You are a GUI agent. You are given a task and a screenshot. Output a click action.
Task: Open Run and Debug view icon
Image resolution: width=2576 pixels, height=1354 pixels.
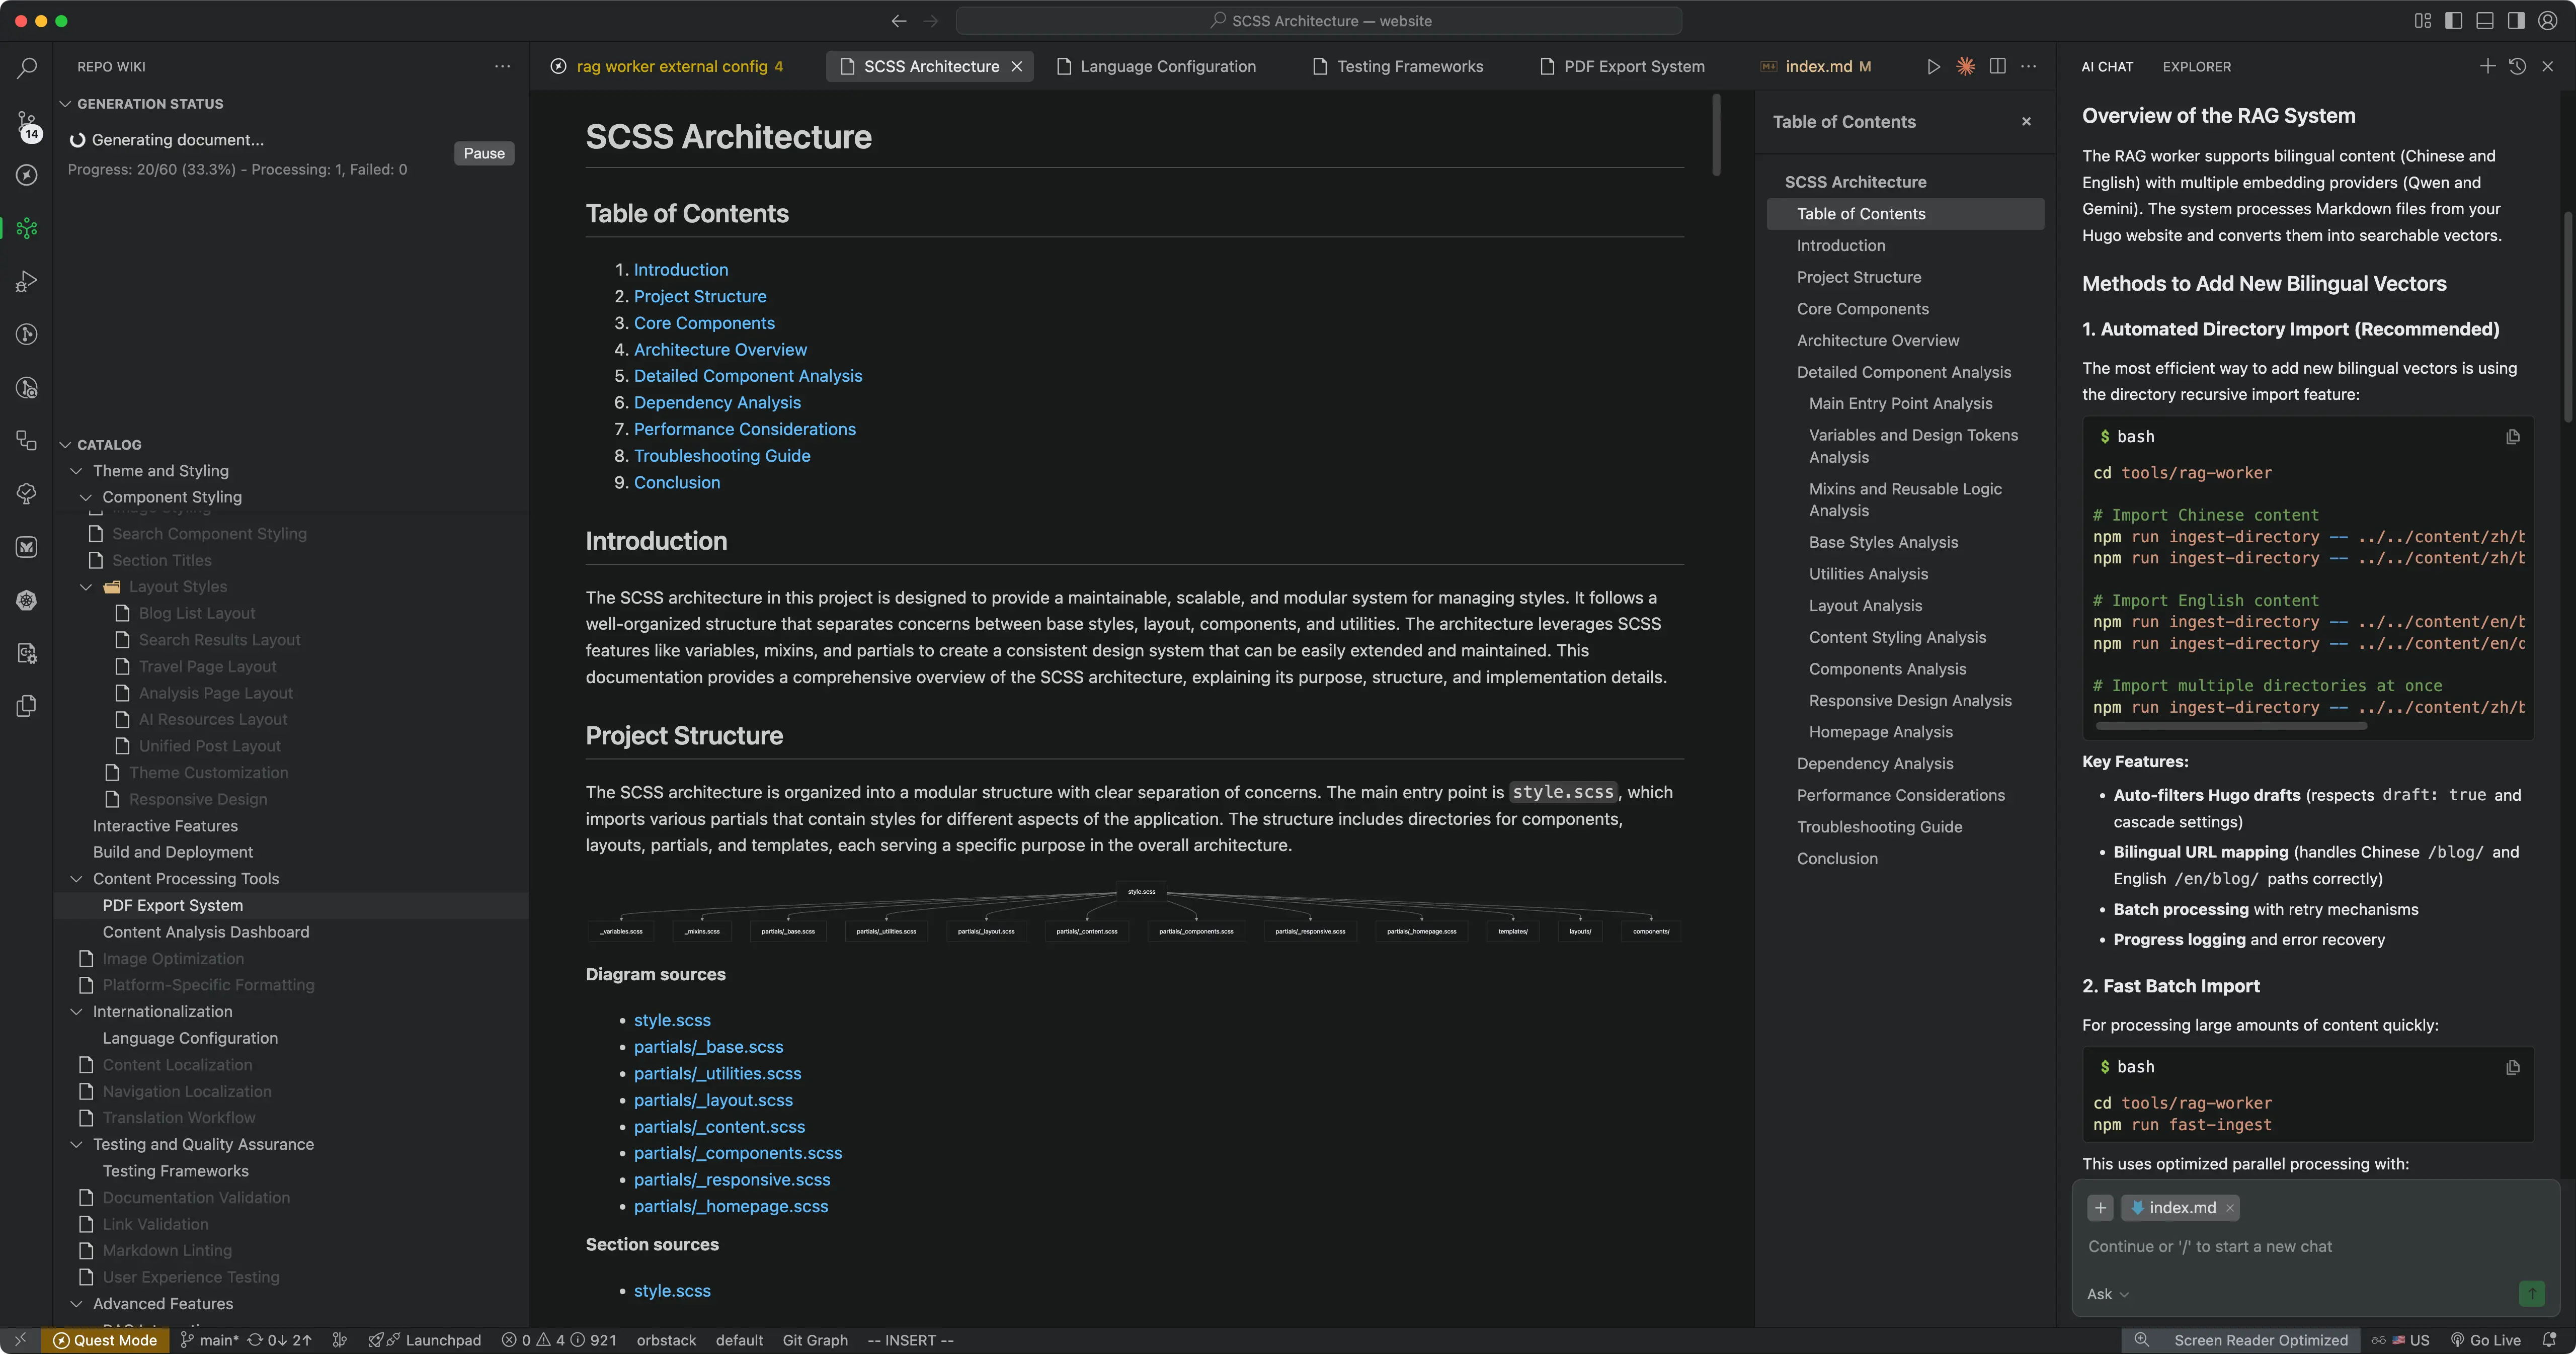[x=27, y=281]
